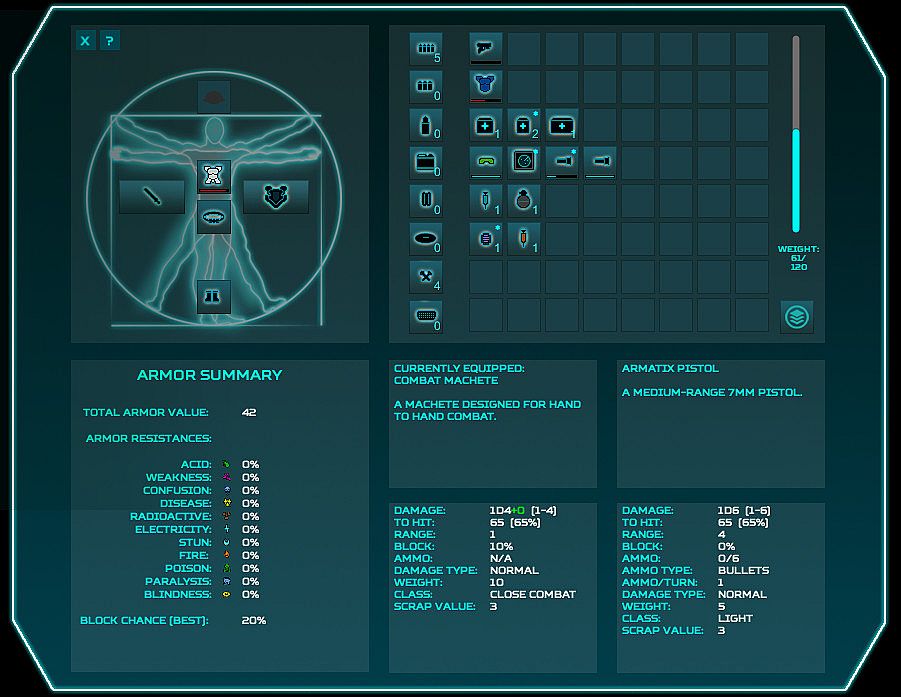Screen dimensions: 901x697
Task: Click the single cartridge ammo counter
Action: (x=426, y=125)
